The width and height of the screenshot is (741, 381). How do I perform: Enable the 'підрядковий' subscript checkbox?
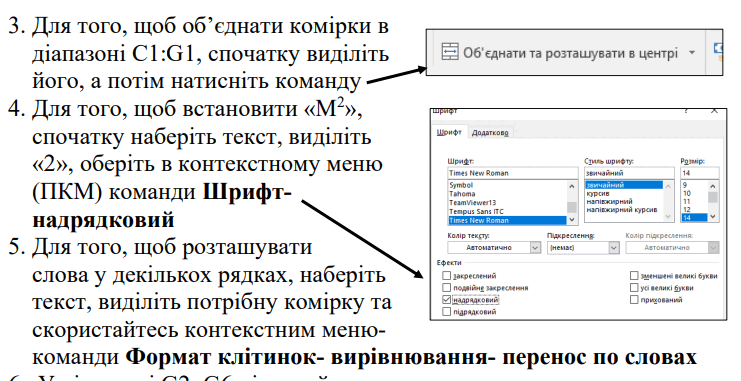(447, 312)
